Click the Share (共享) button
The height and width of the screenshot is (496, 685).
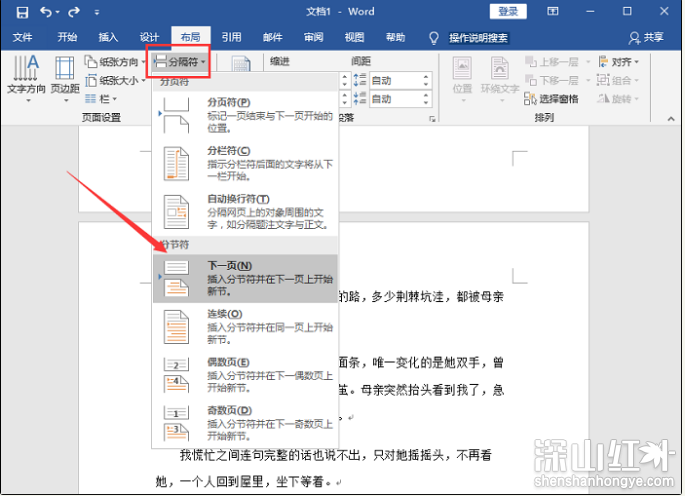point(646,38)
